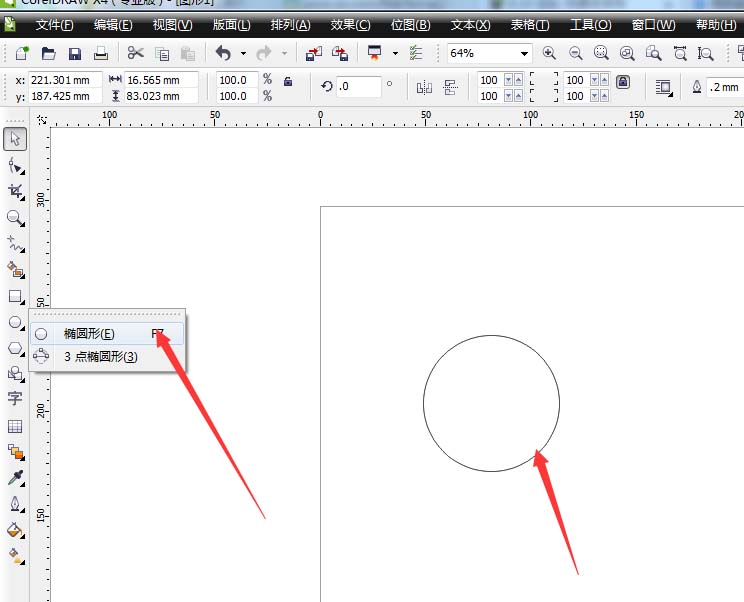Choose 3 点椭圆形(3) from the flyout

[x=107, y=356]
